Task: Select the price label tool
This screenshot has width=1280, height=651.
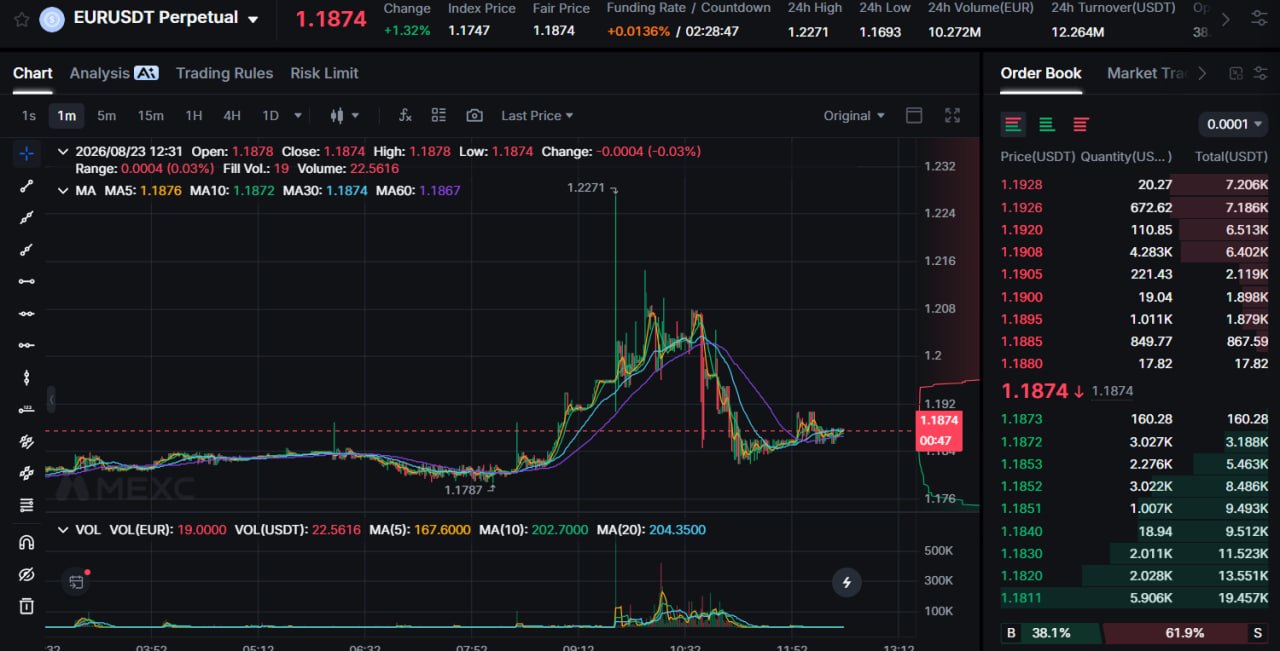Action: (x=27, y=409)
